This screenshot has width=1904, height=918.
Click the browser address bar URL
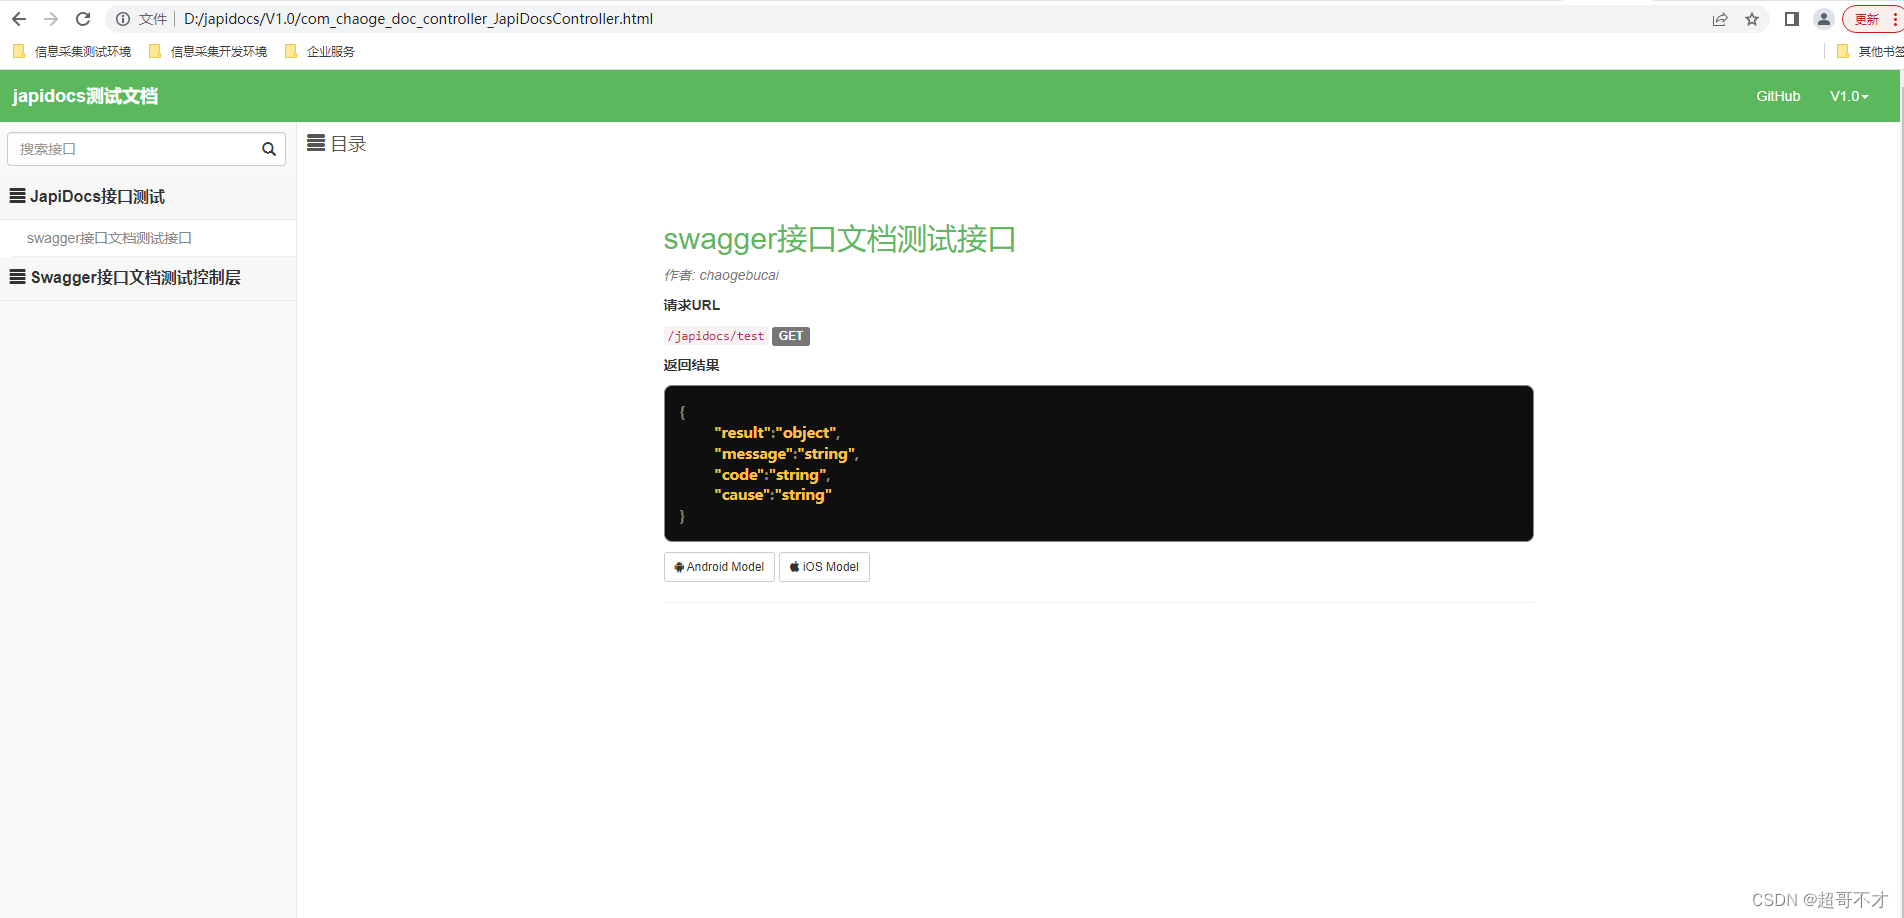click(418, 19)
